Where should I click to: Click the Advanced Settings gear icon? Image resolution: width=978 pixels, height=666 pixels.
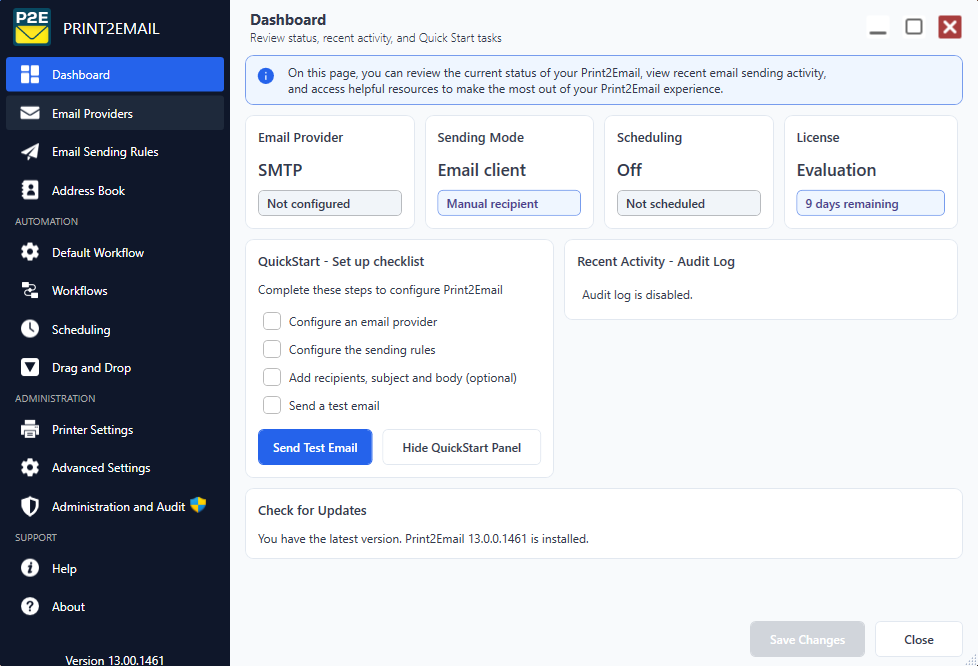click(x=30, y=468)
